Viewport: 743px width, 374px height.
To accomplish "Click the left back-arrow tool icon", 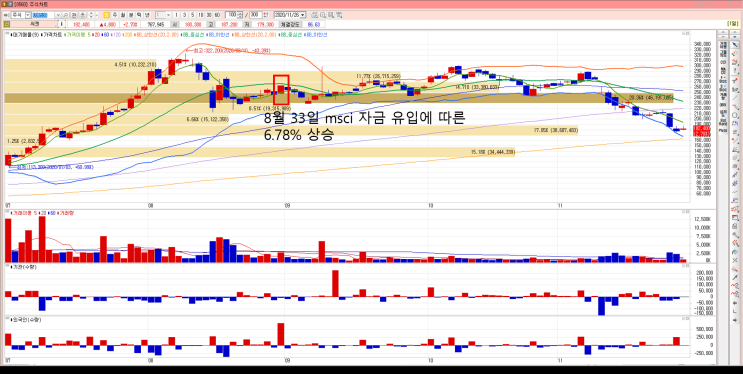I will point(735,303).
